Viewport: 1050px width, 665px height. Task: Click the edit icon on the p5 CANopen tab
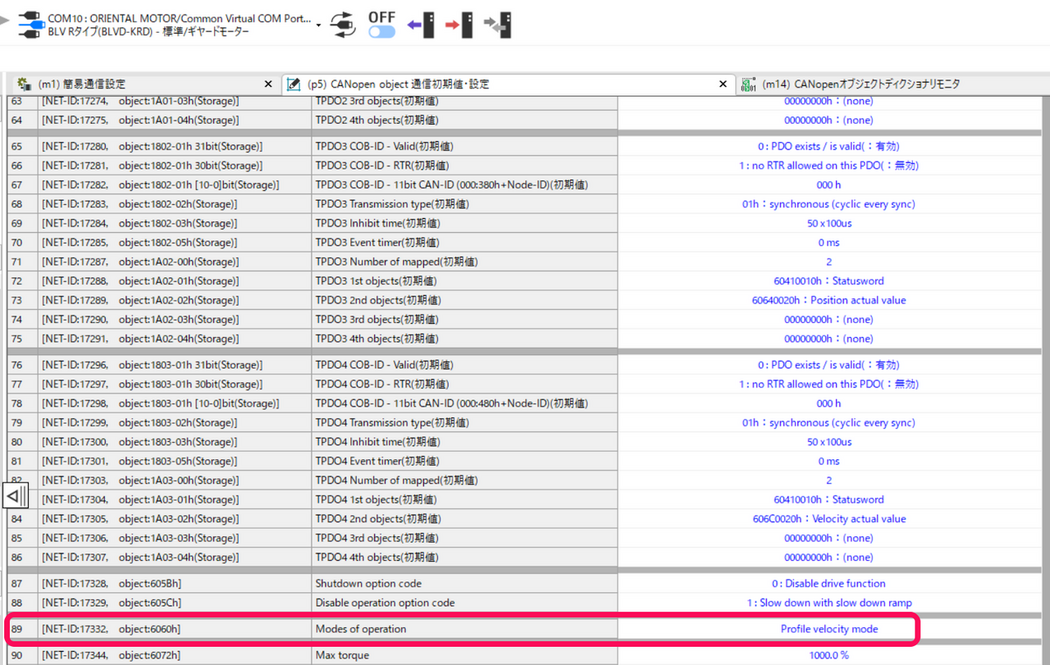(x=294, y=84)
